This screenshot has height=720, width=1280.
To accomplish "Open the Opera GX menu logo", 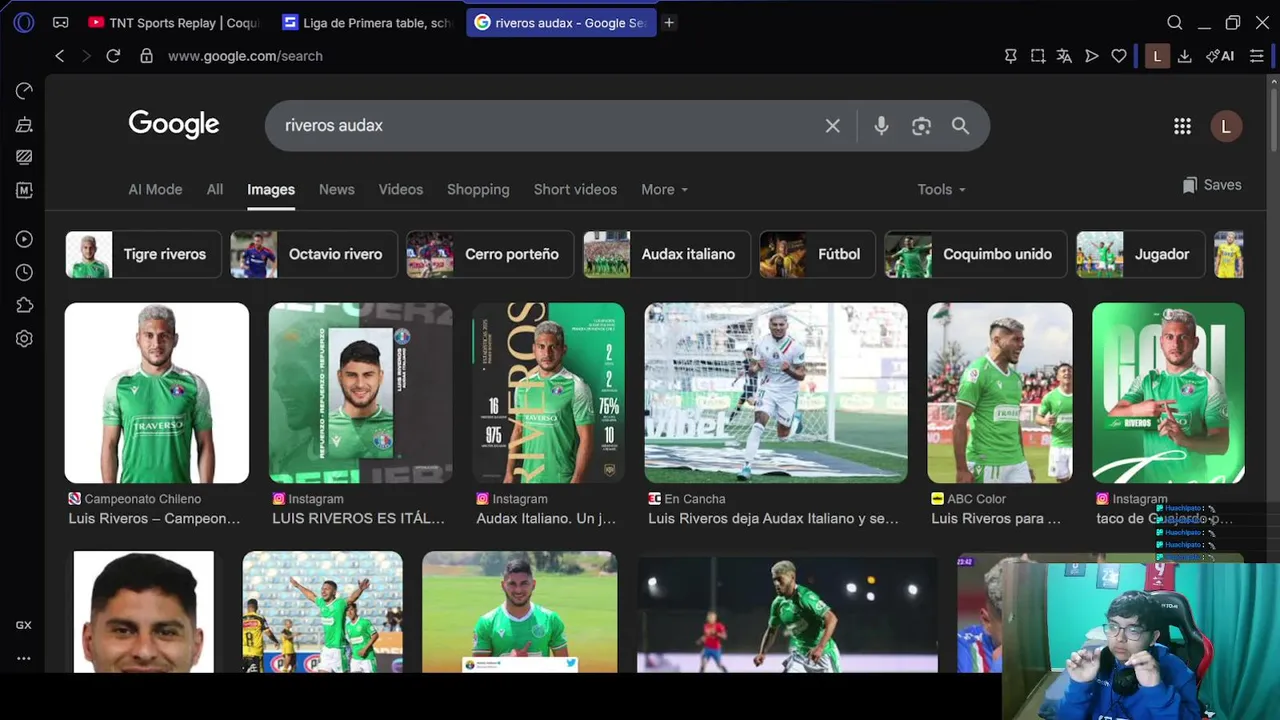I will (x=24, y=22).
